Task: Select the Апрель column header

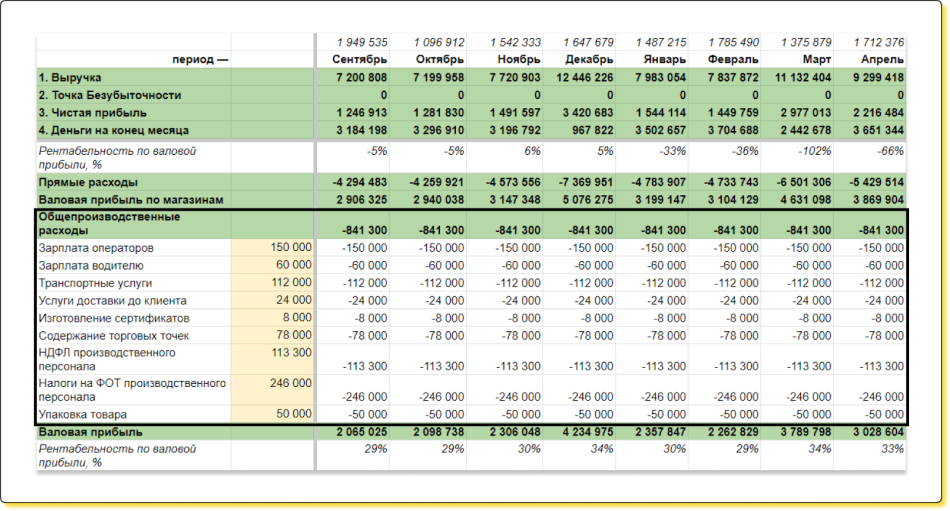Action: coord(882,59)
